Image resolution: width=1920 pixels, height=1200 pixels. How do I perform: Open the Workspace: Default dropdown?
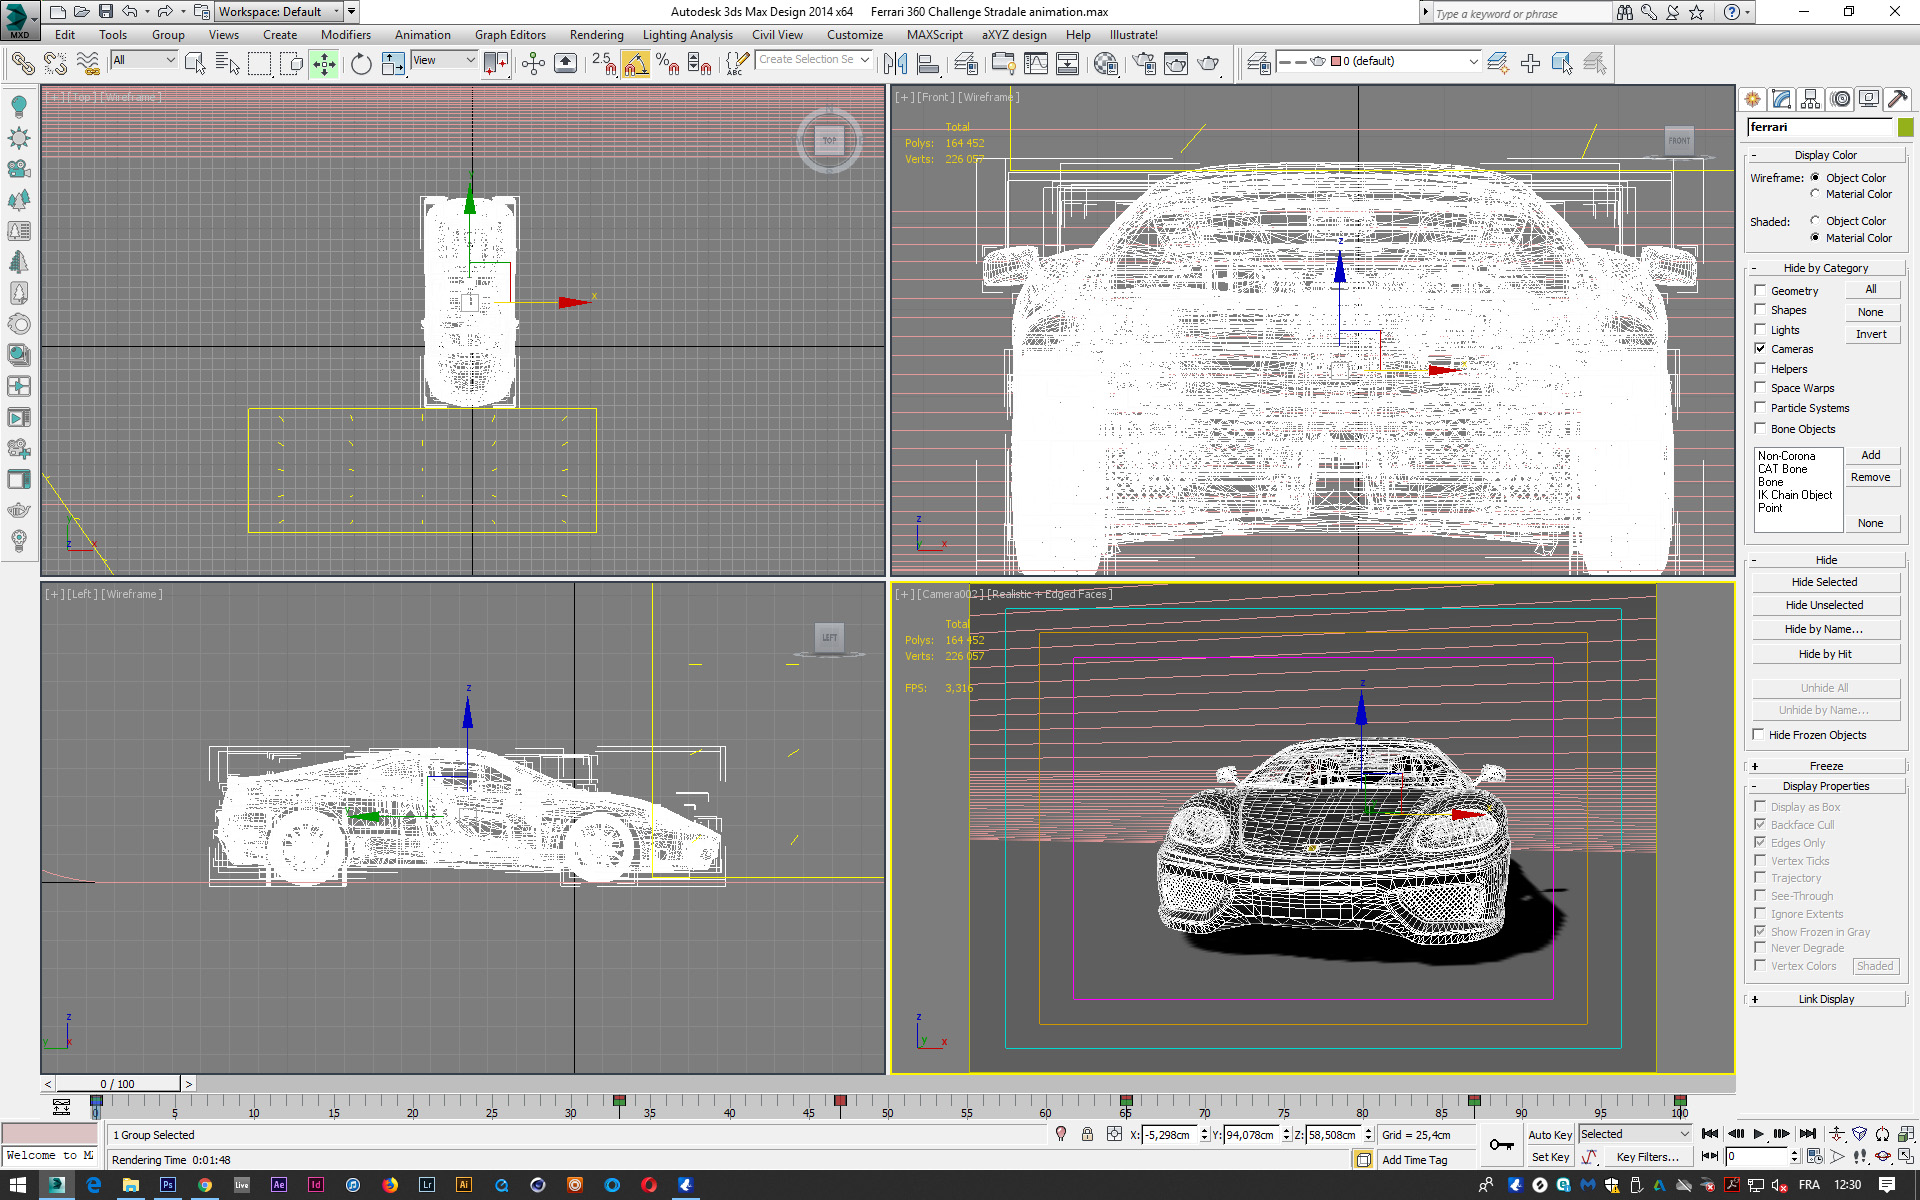click(279, 12)
